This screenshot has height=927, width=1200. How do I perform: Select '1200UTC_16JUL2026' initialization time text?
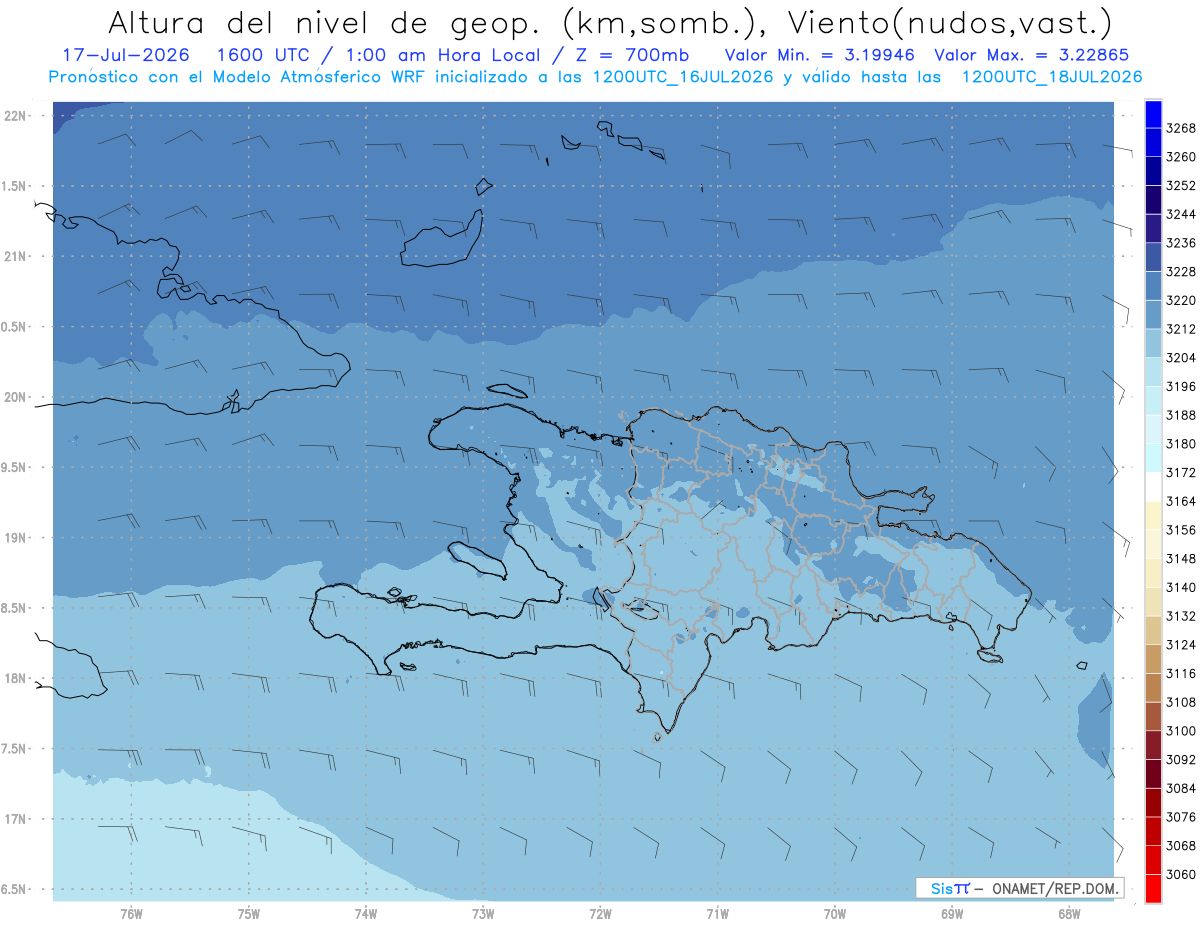point(681,77)
